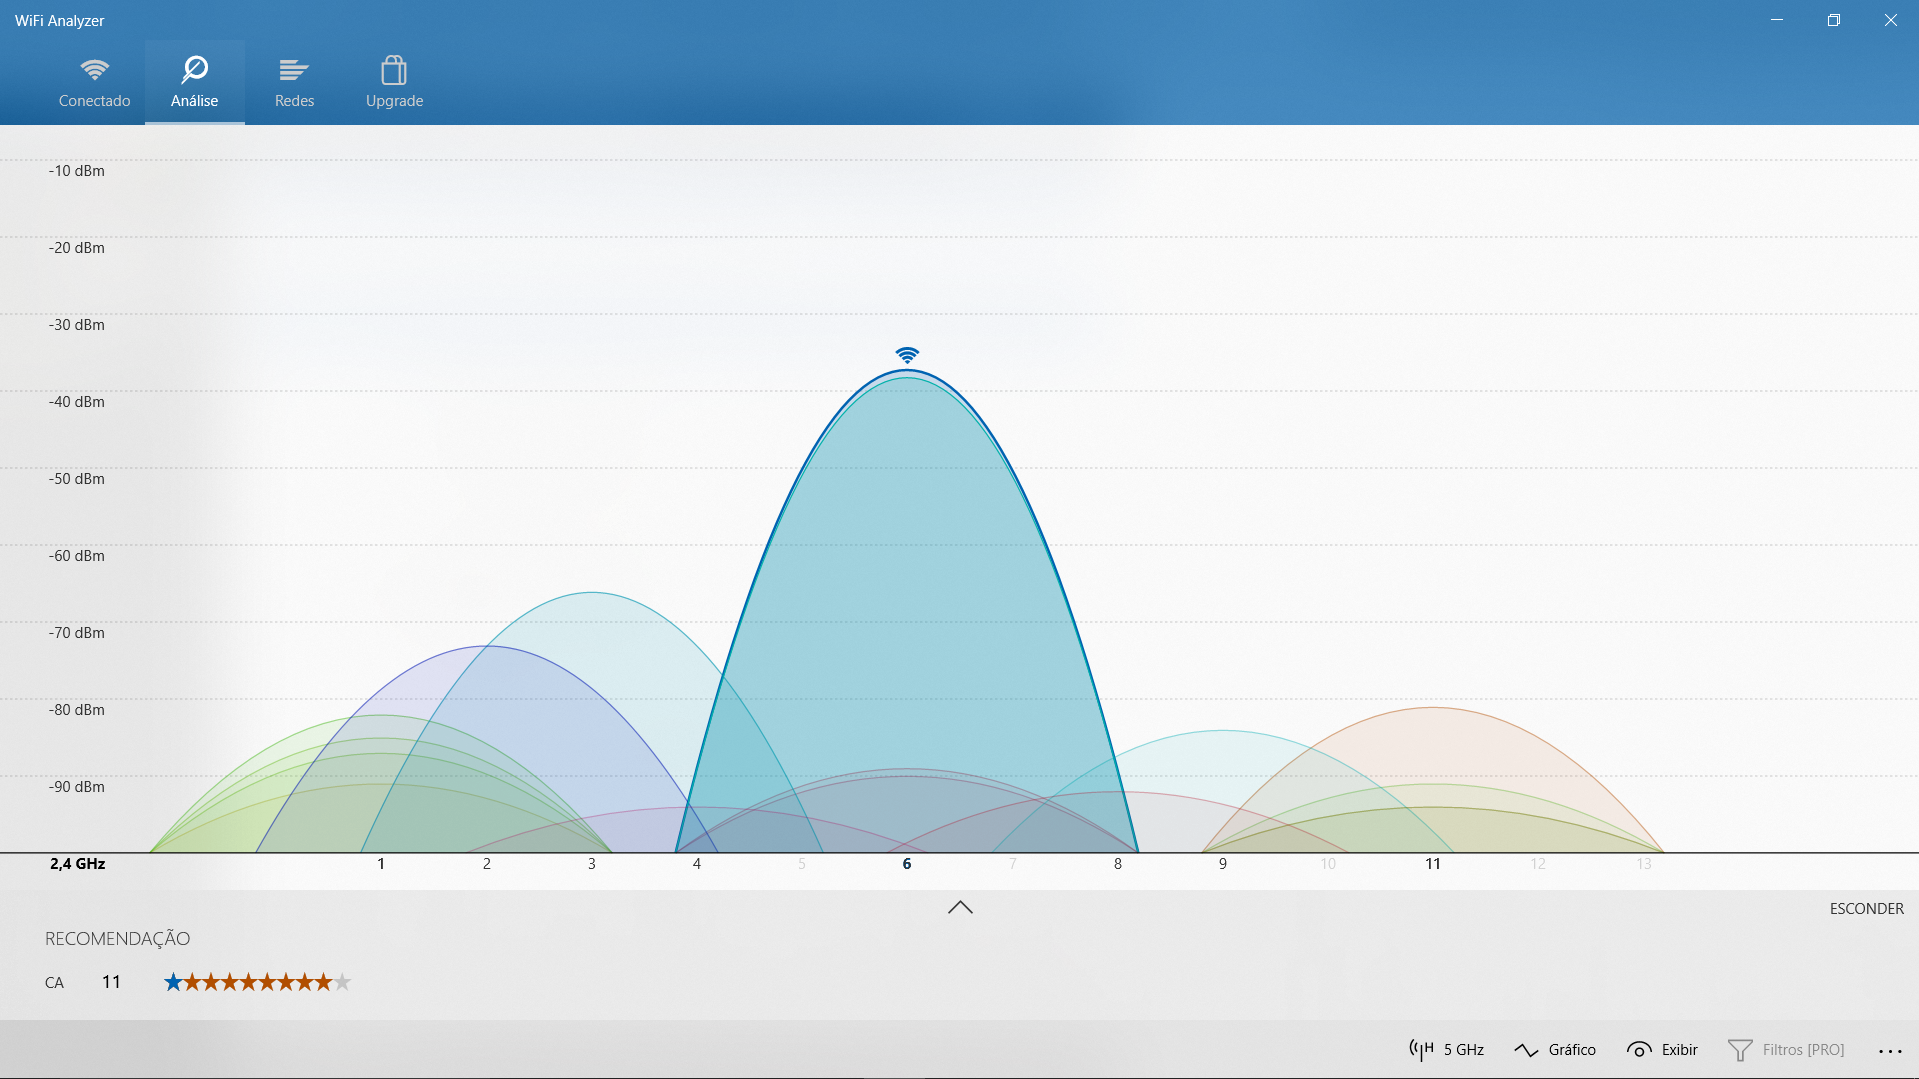Click the WiFi Analyzer window title
Viewport: 1919px width, 1079px height.
[59, 21]
